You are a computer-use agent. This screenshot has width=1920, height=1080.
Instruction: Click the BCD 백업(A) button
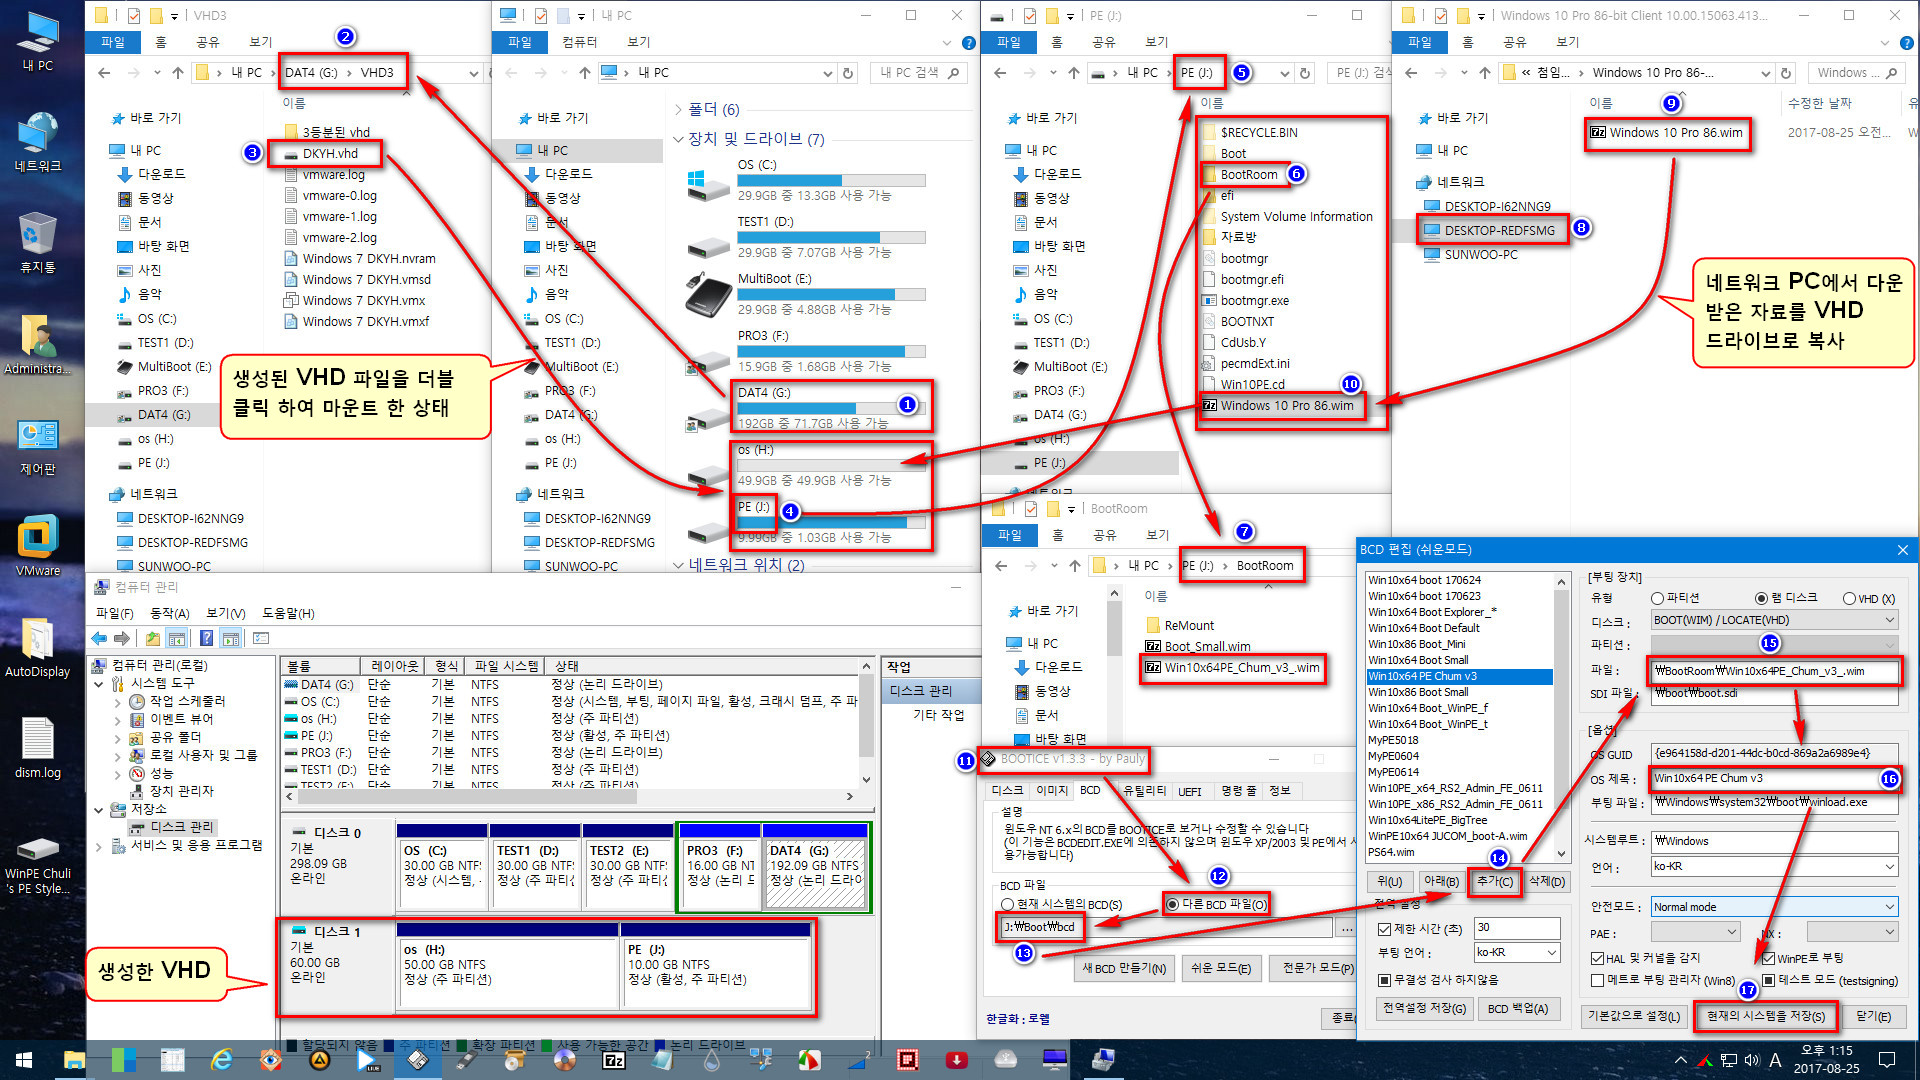(x=1517, y=1008)
